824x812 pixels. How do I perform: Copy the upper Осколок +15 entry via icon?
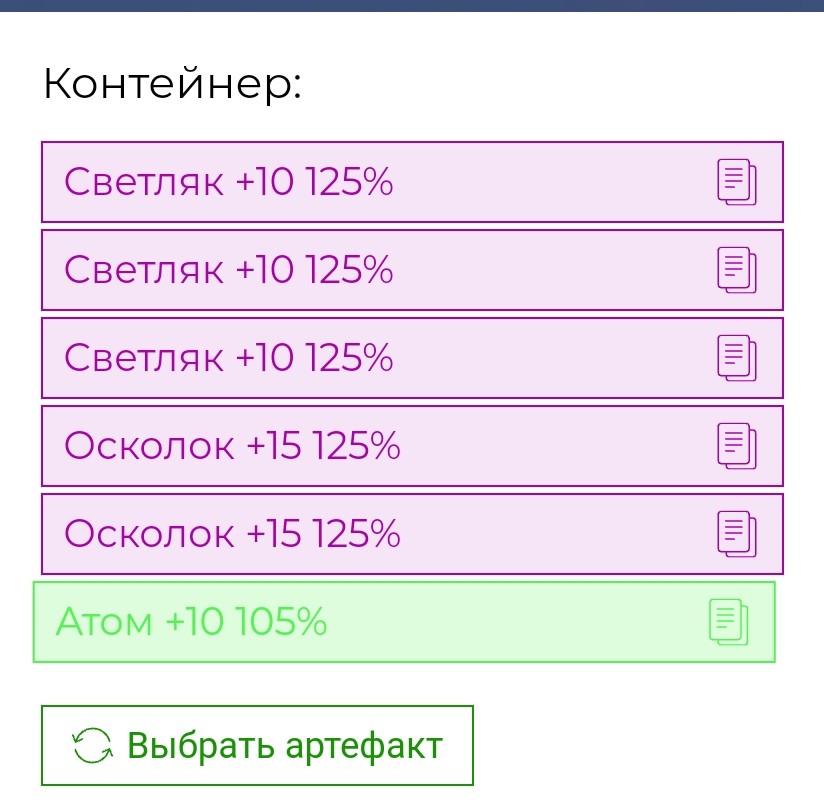737,446
